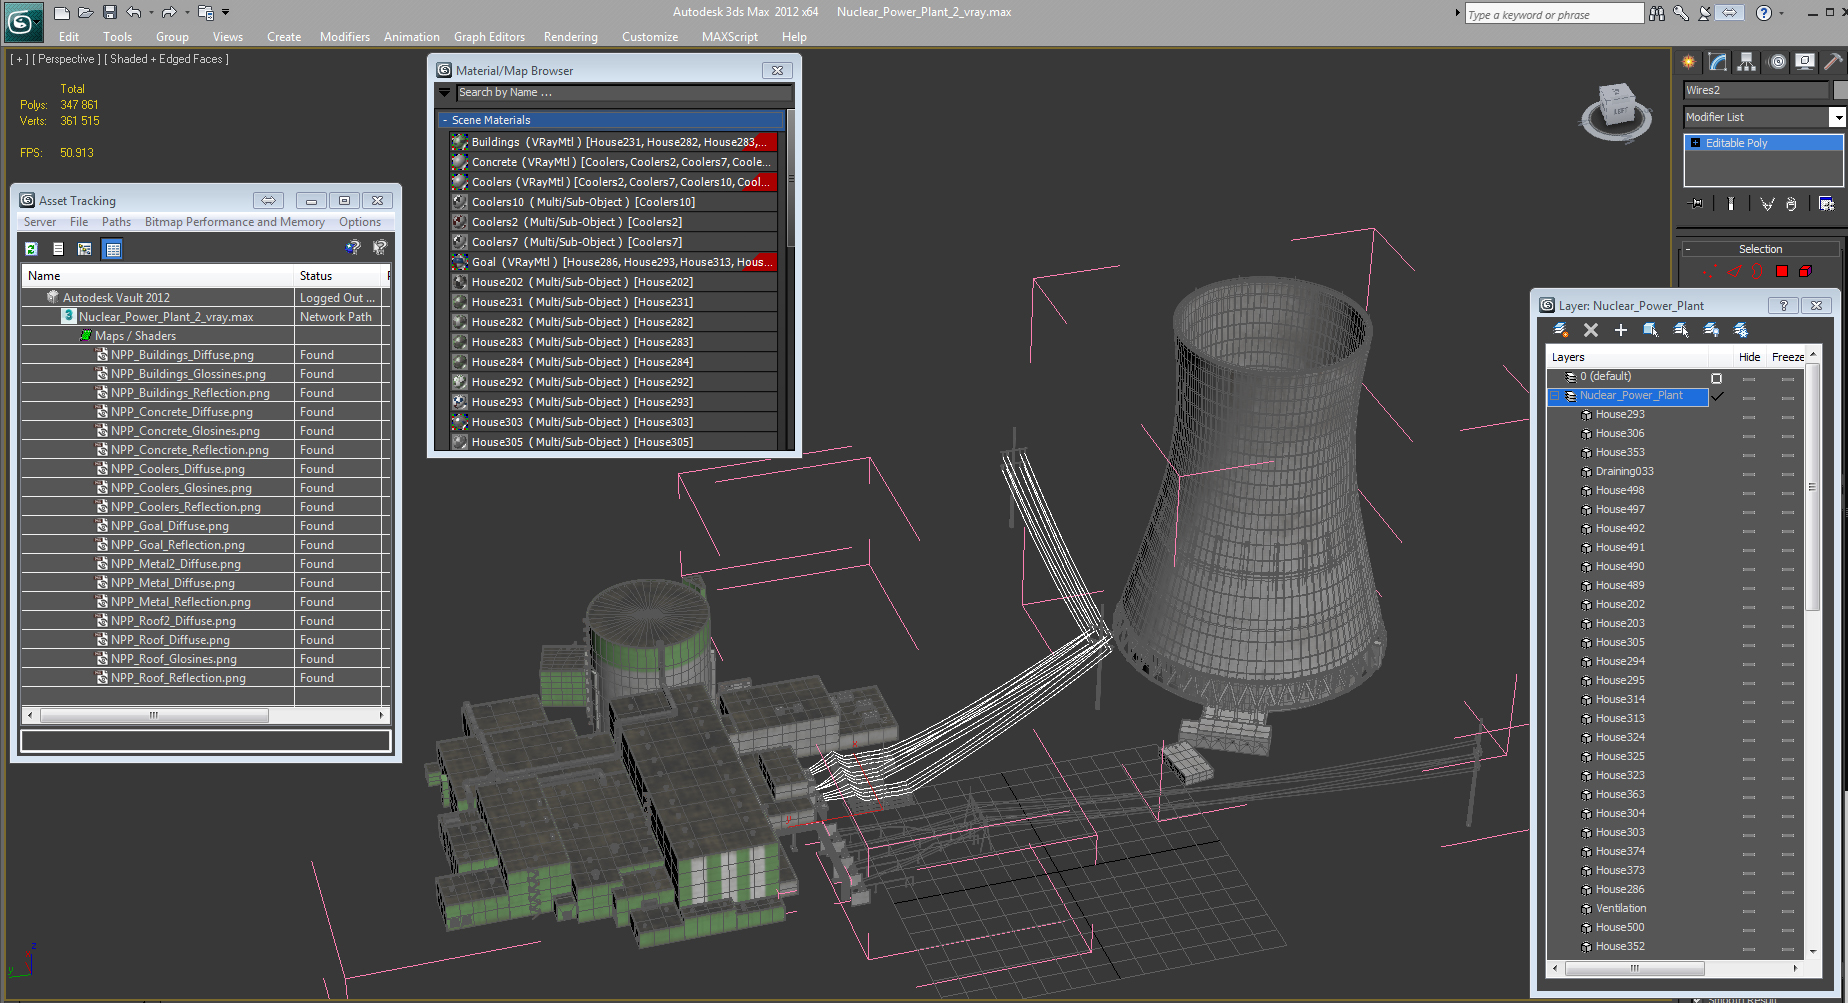Save the scene with the floppy icon
This screenshot has height=1003, width=1848.
tap(110, 13)
